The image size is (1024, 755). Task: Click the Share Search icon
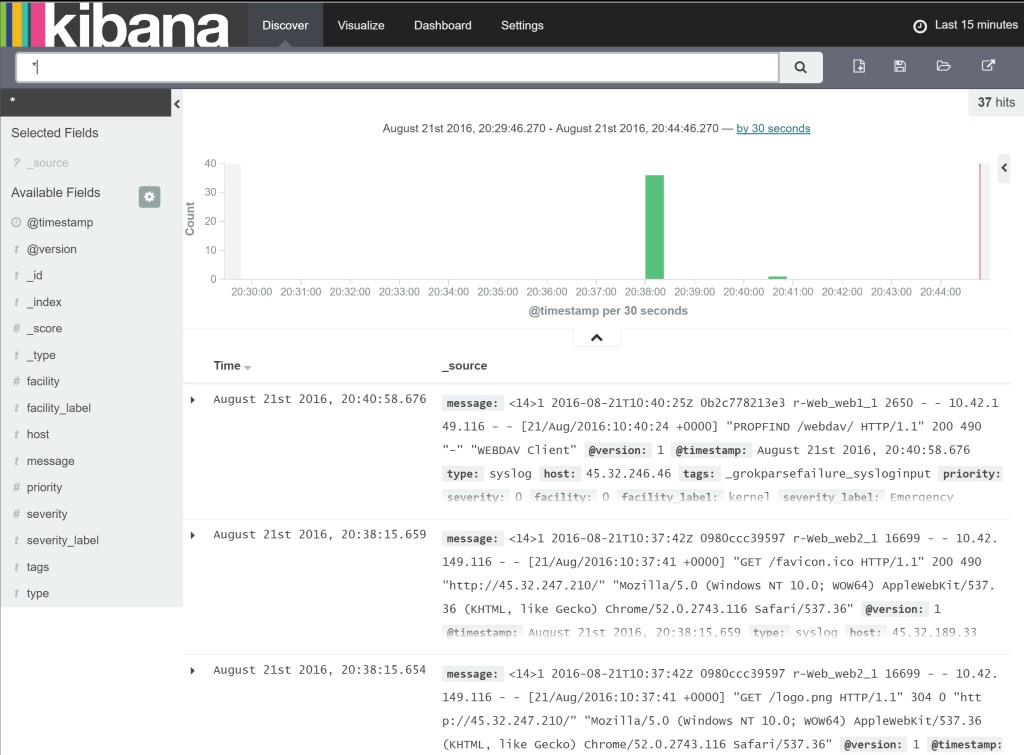[x=987, y=67]
